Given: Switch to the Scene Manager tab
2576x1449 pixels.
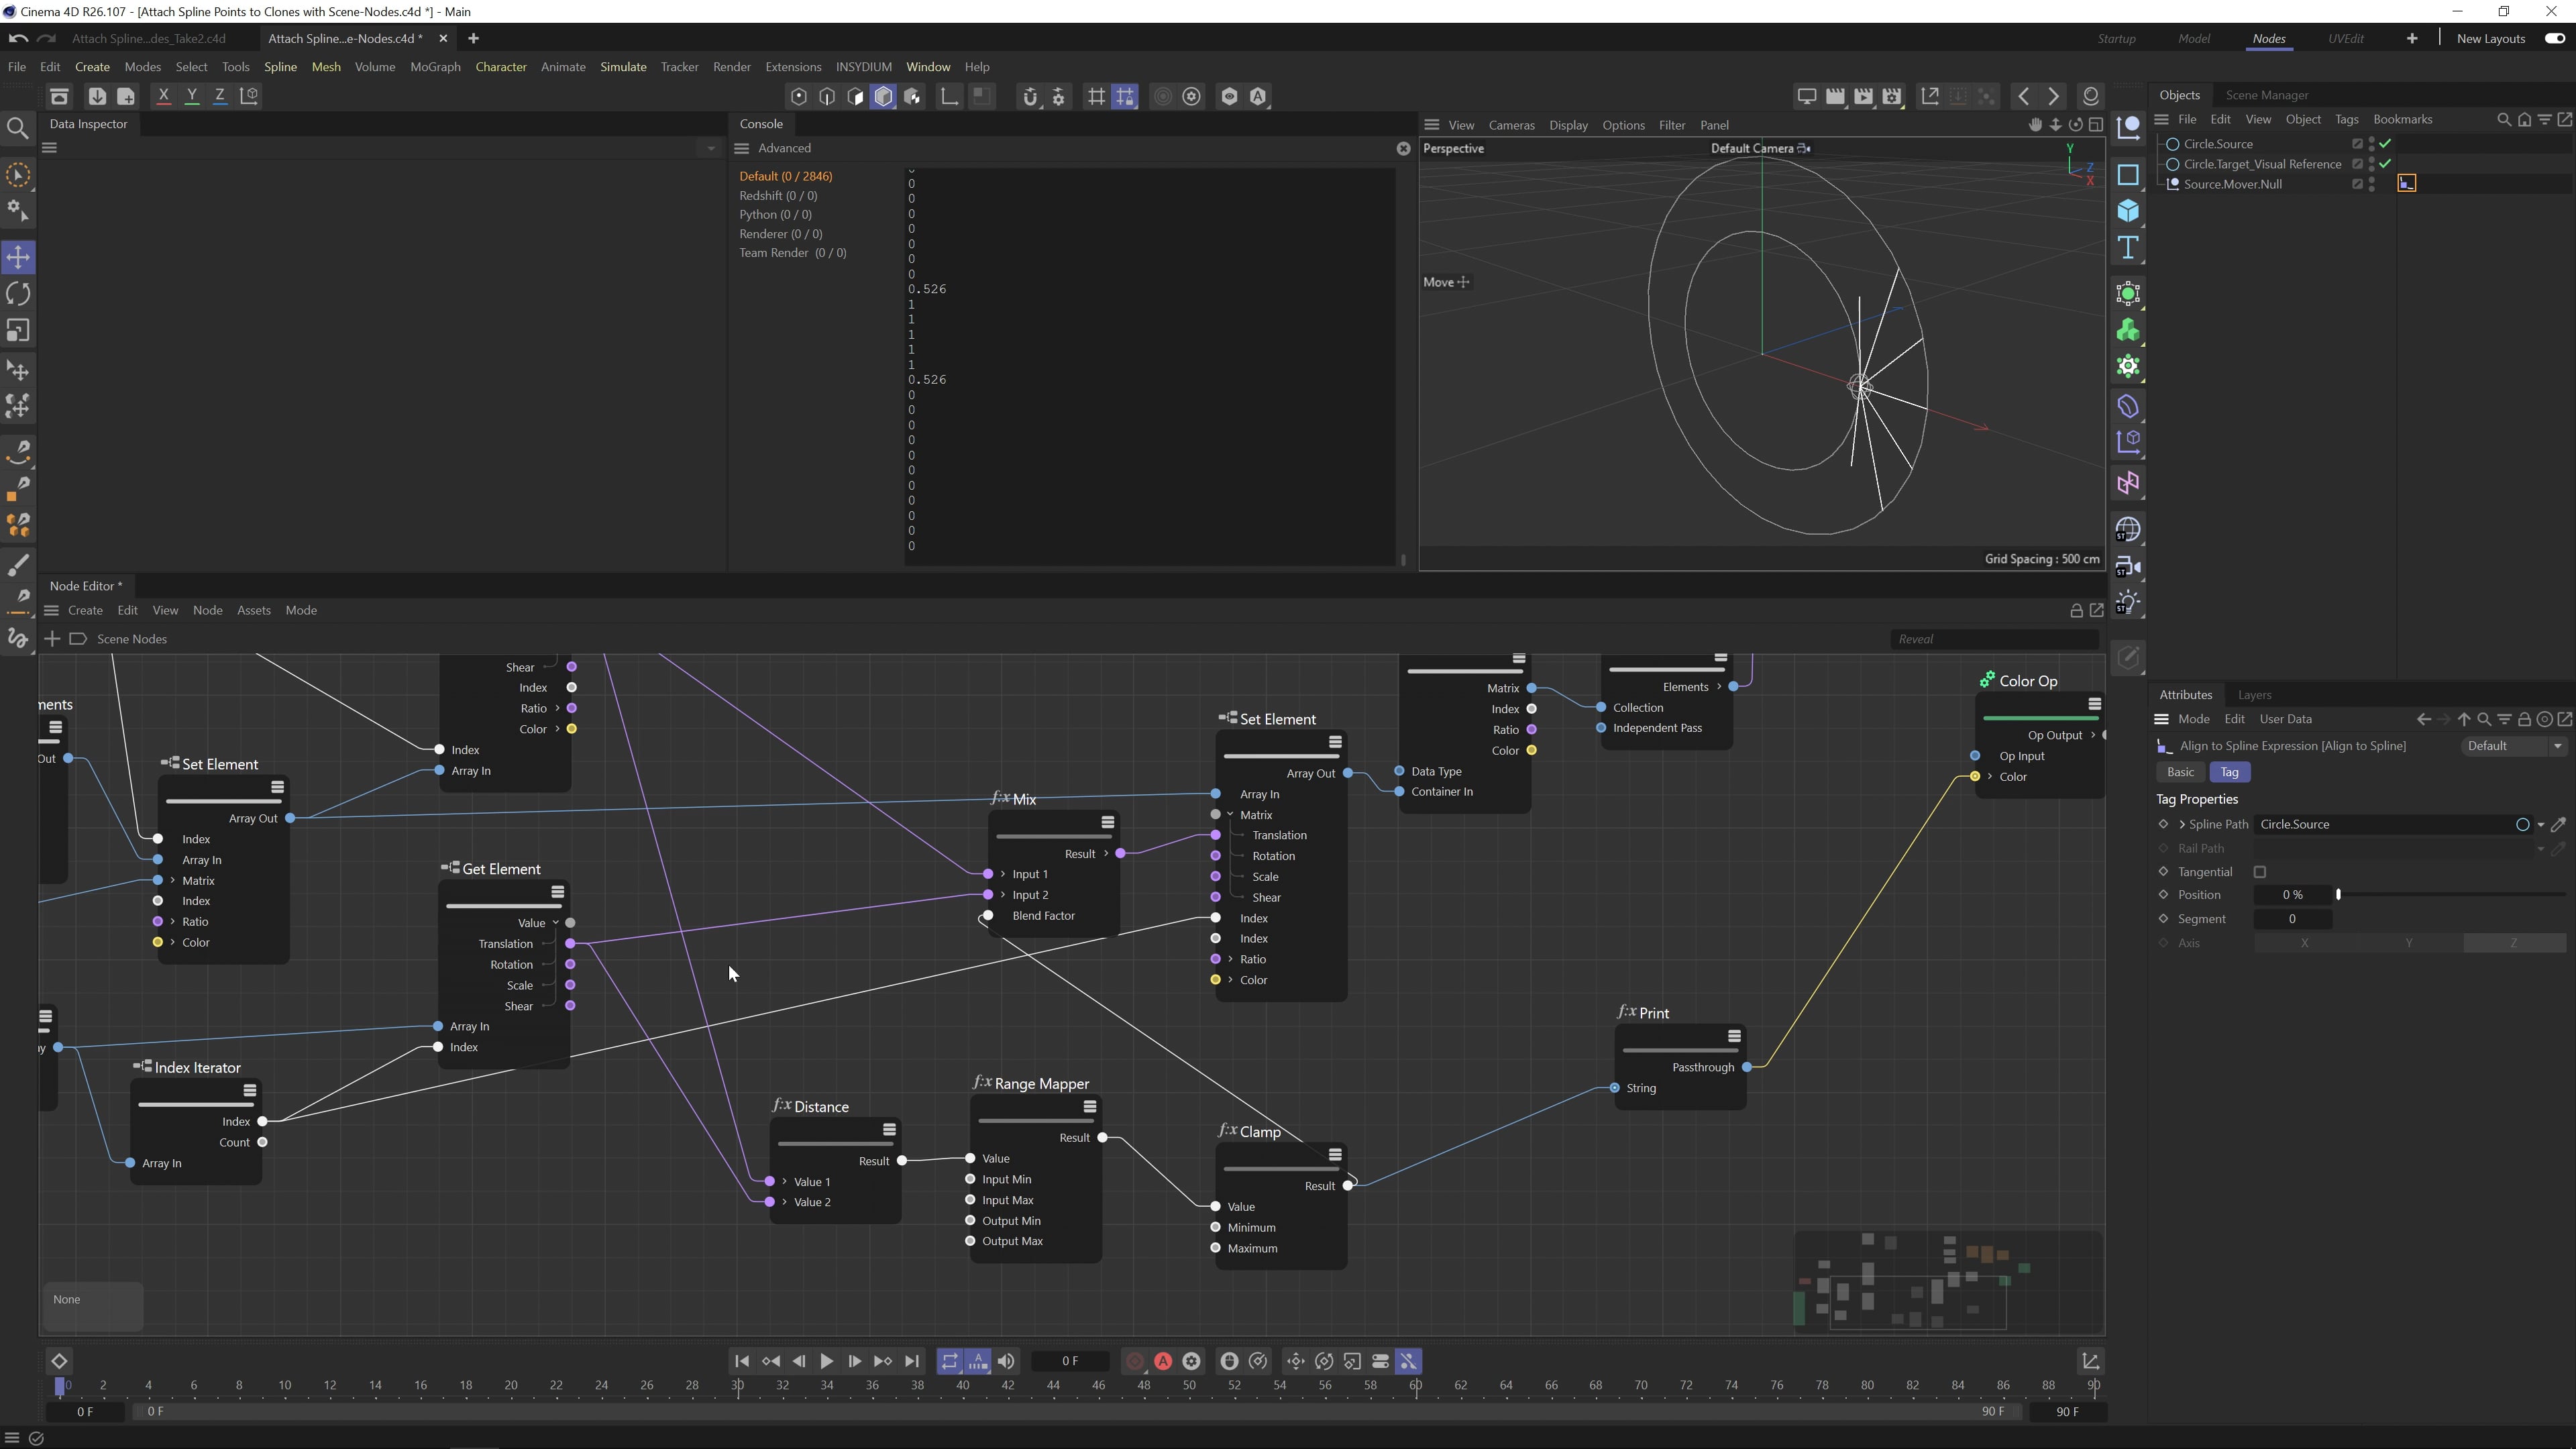Looking at the screenshot, I should (2268, 94).
